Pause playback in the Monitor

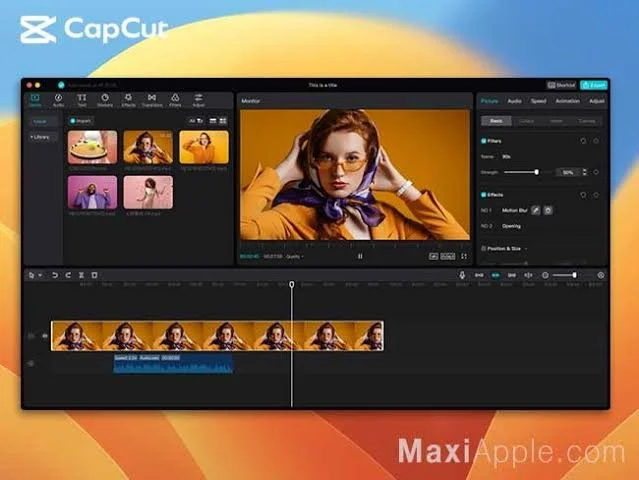tap(360, 256)
